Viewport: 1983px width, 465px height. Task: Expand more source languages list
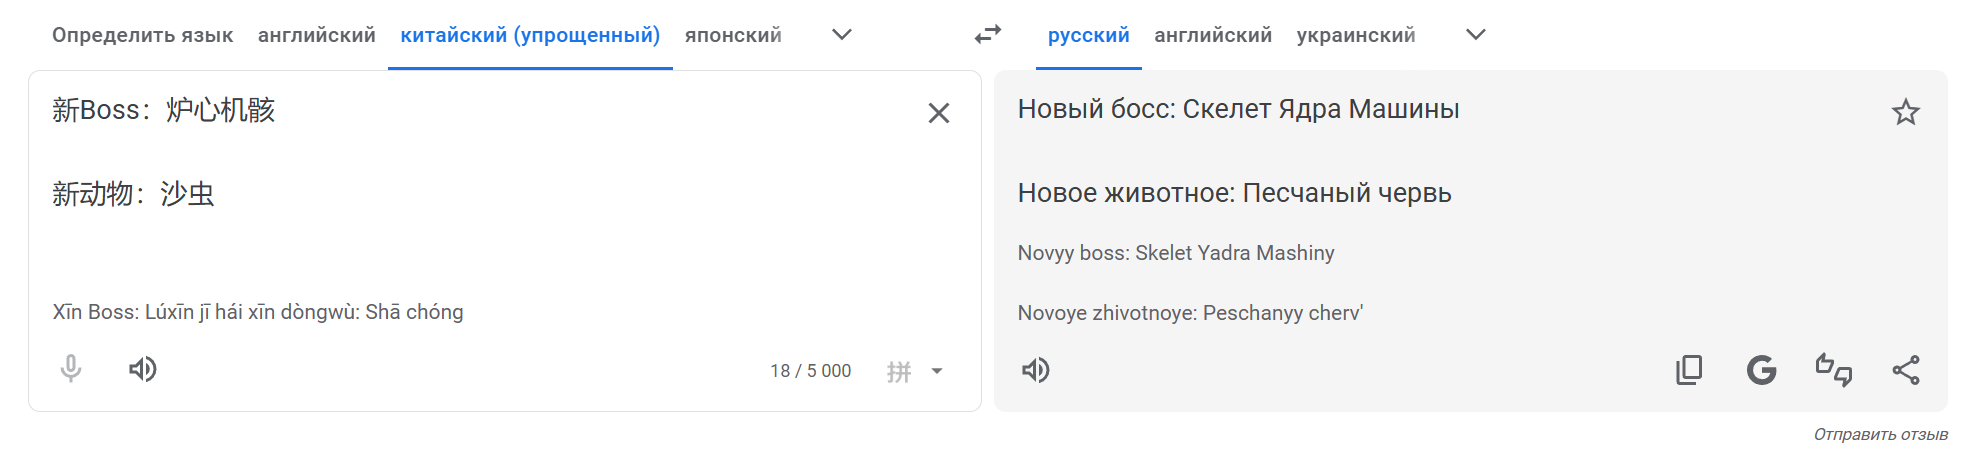coord(842,35)
